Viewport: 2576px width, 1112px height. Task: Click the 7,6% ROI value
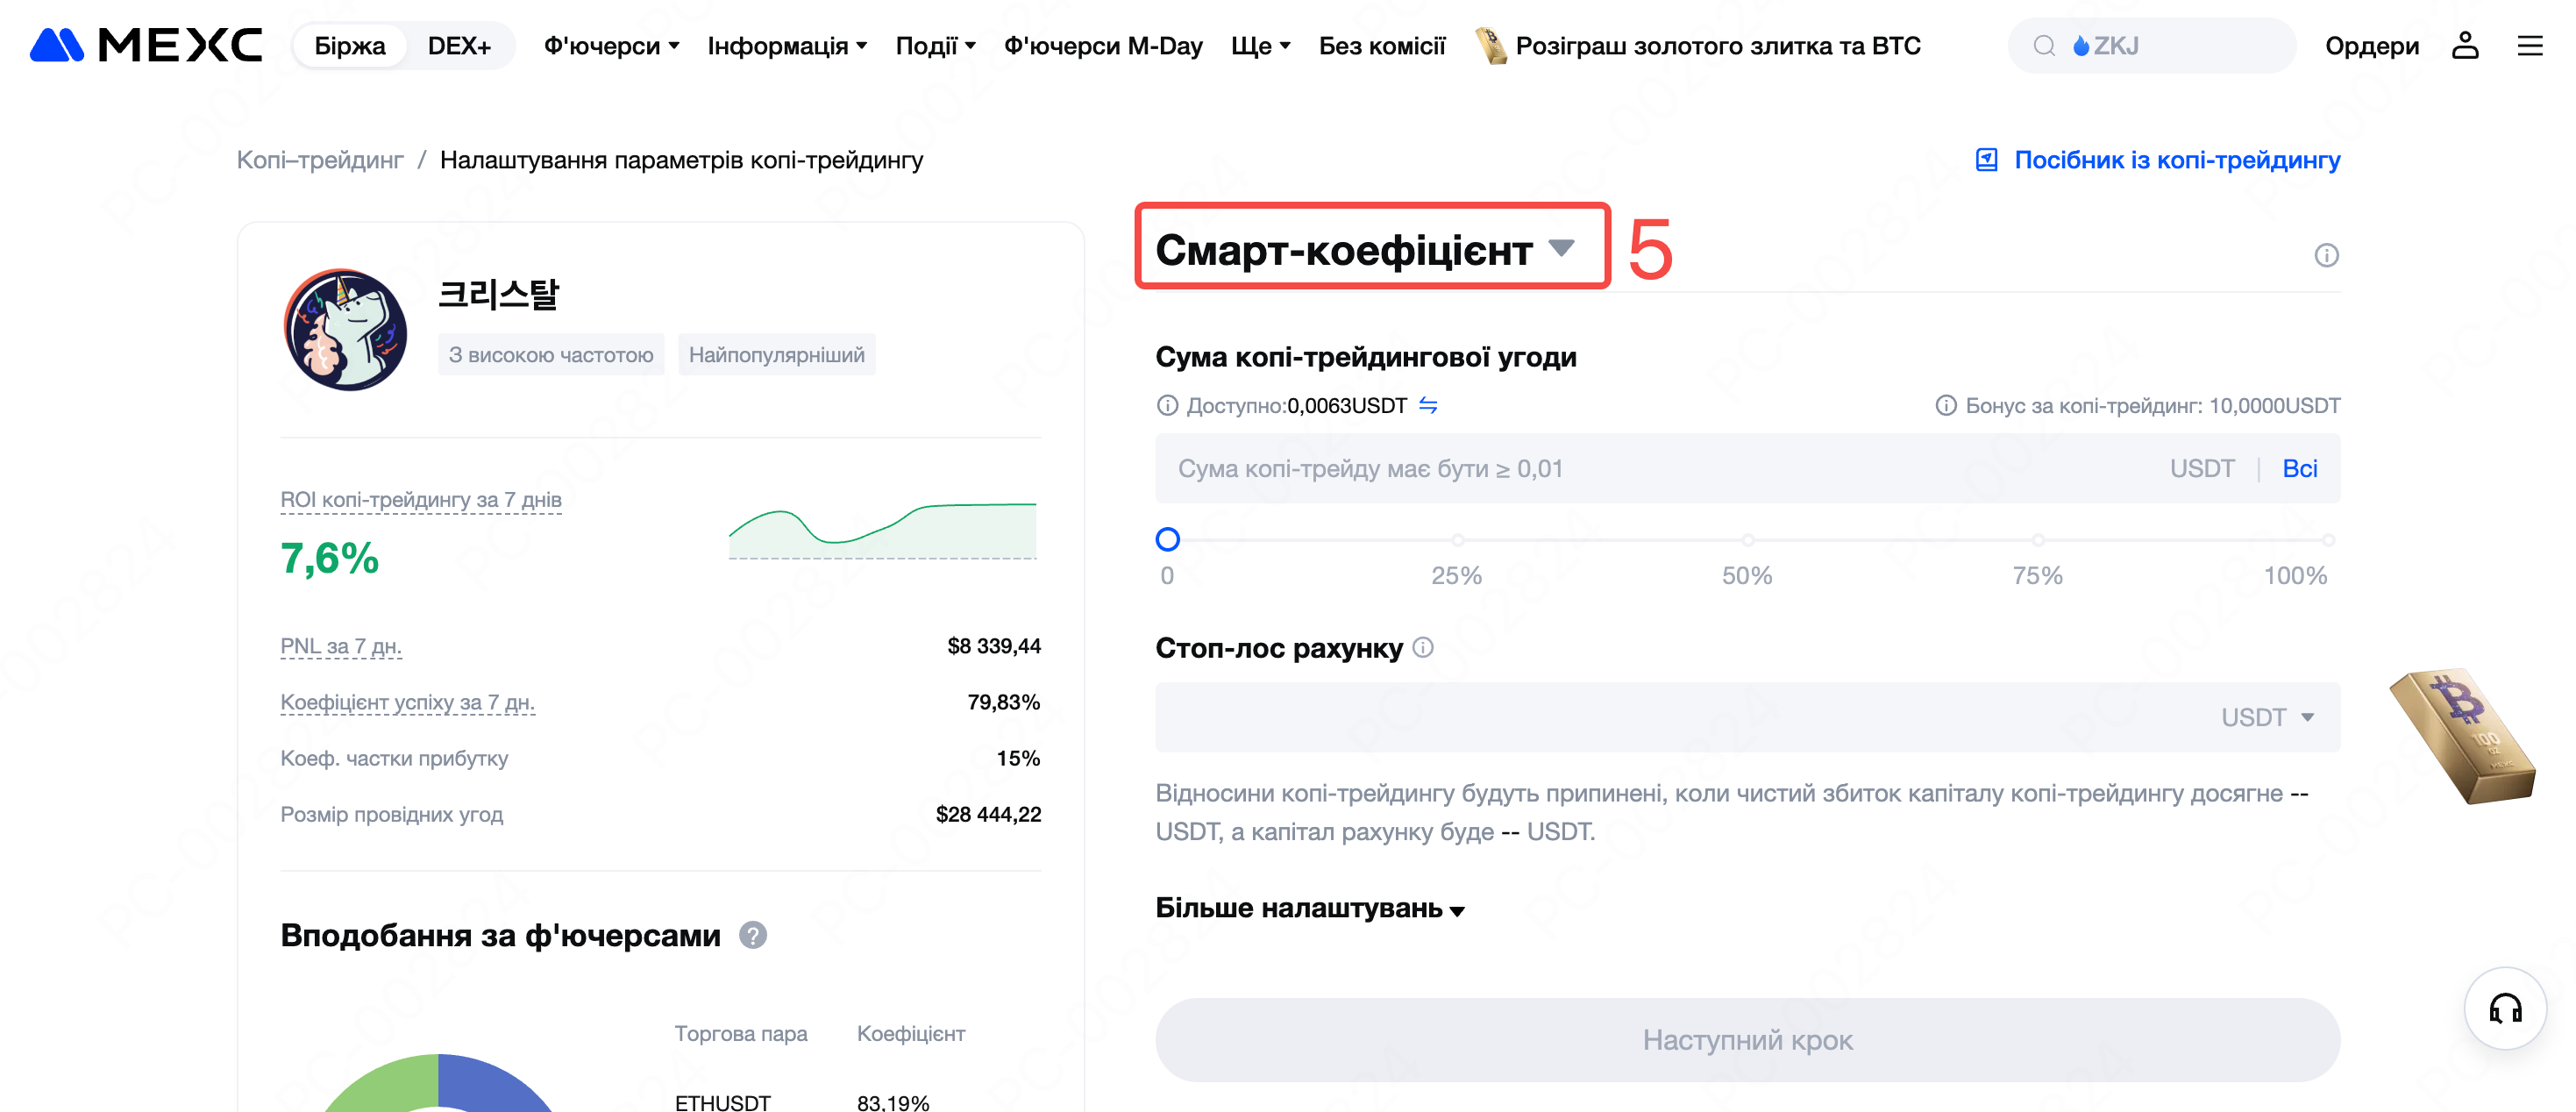[x=329, y=557]
